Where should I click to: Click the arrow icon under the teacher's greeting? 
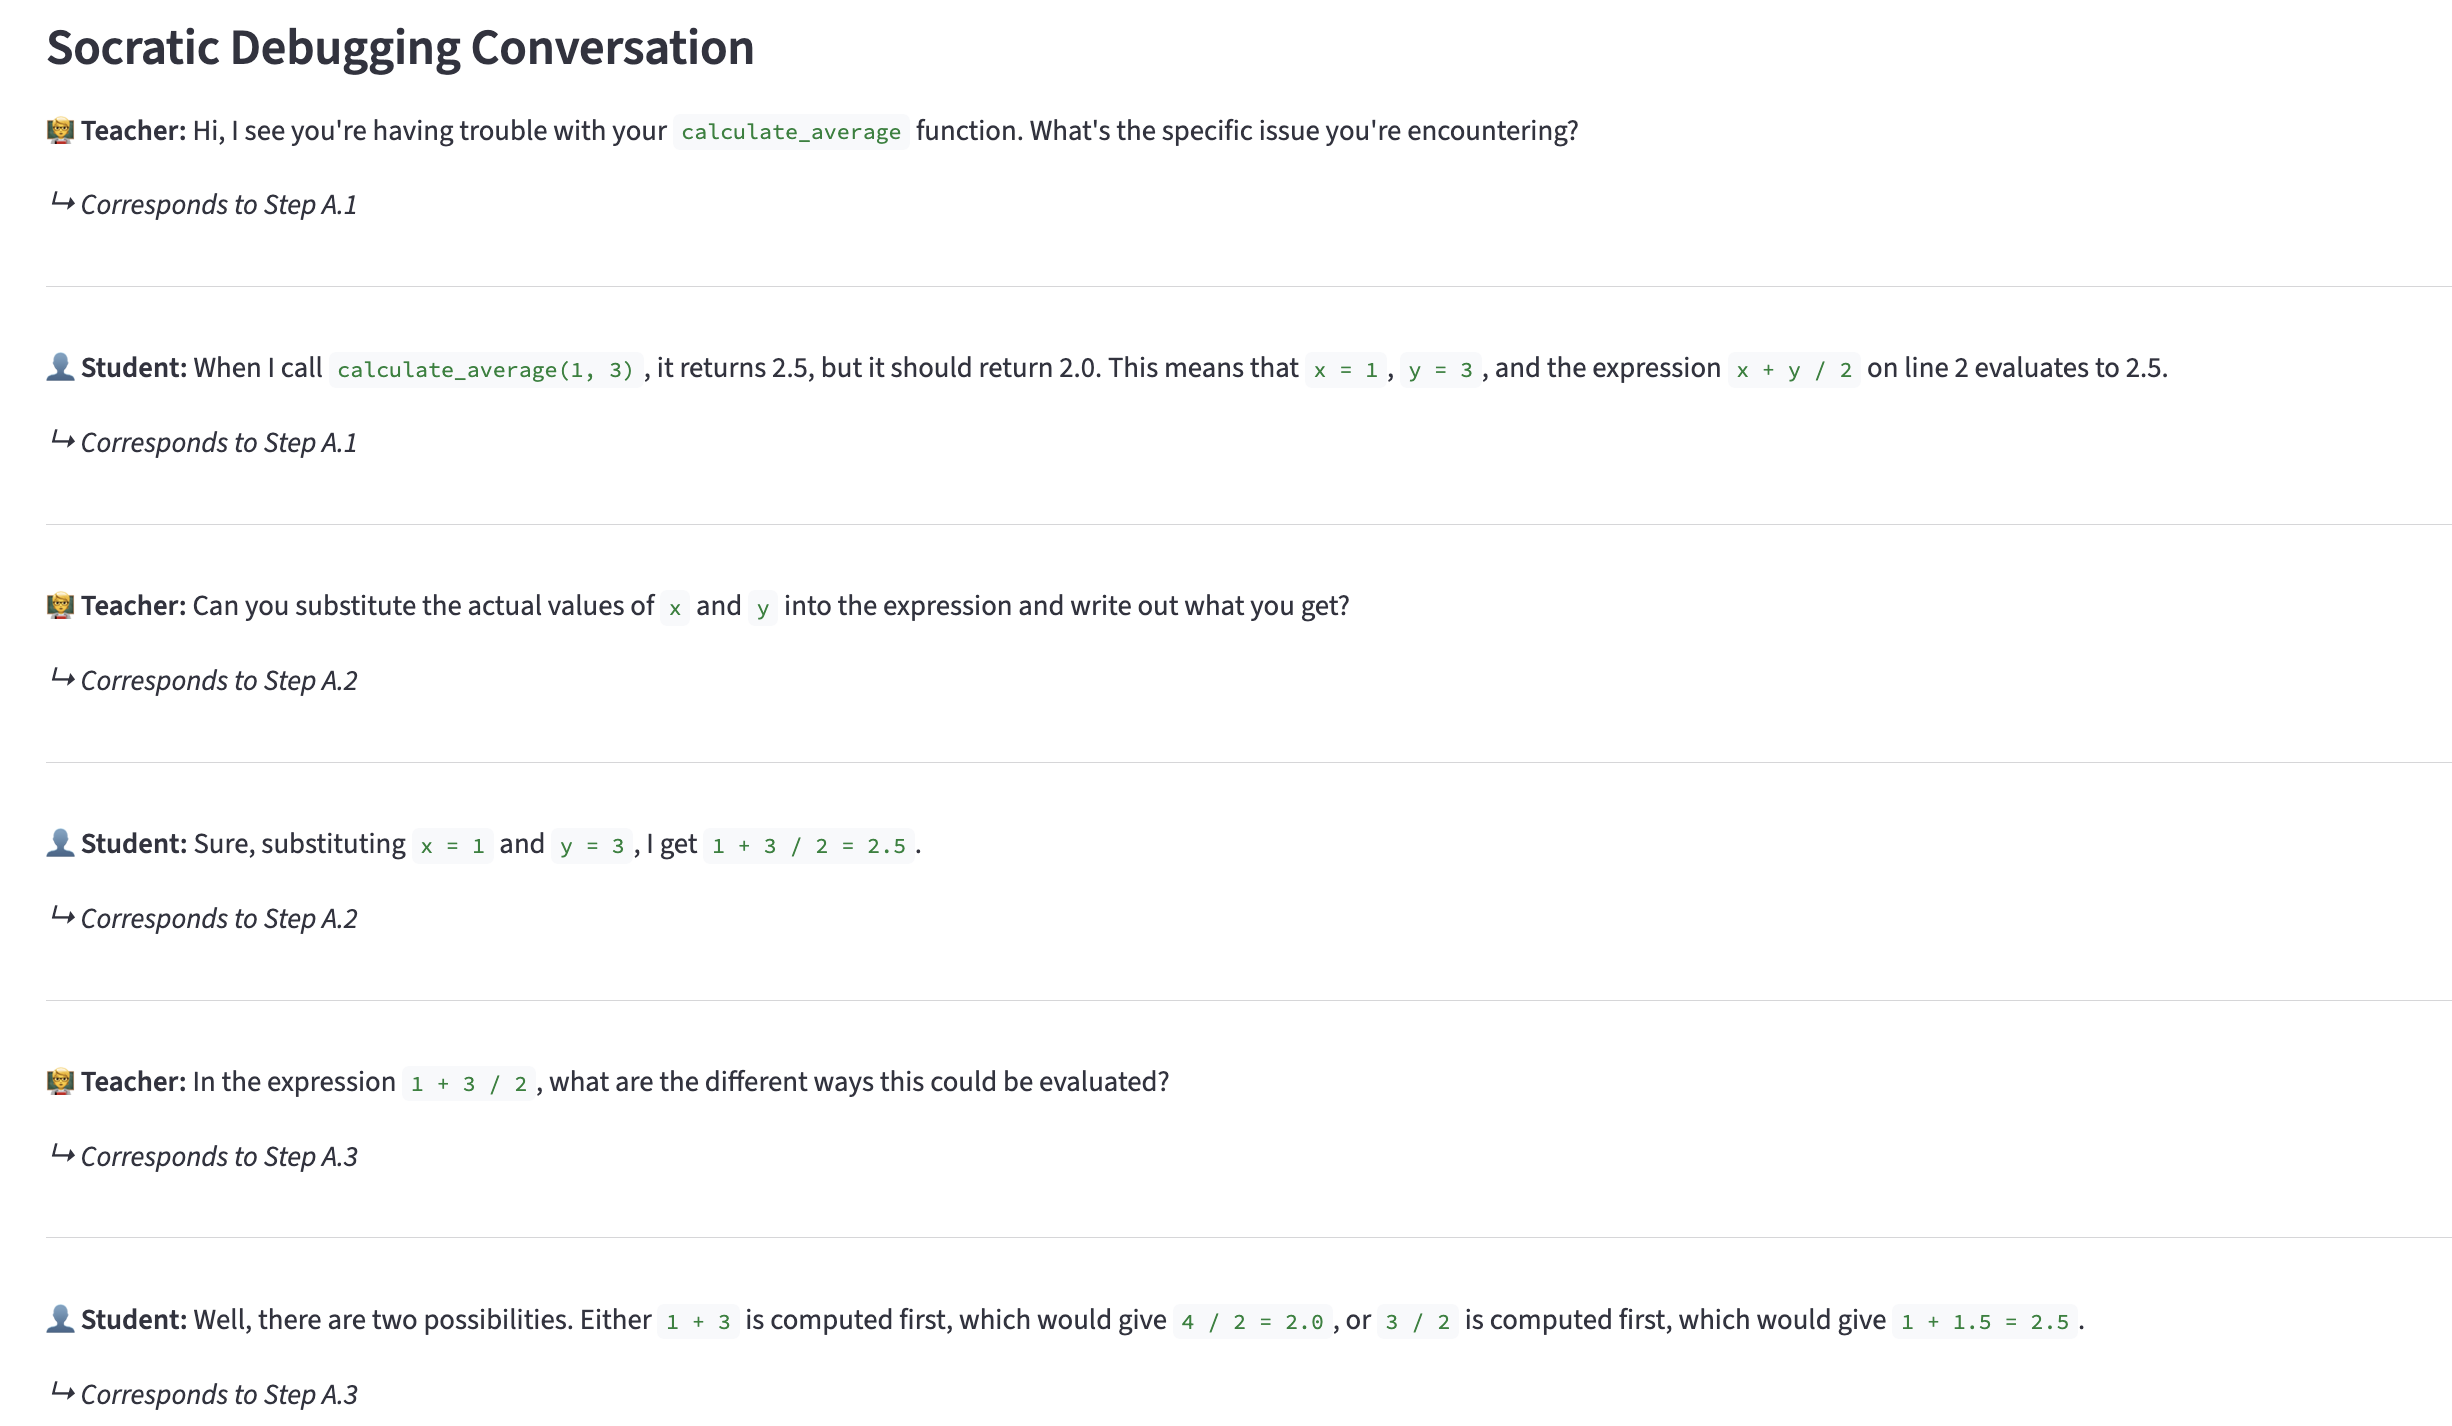tap(63, 203)
